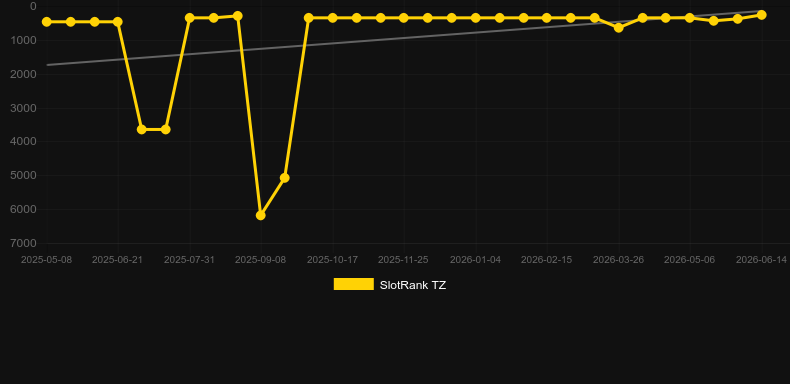790x384 pixels.
Task: Click the 6000 y-axis label
Action: [23, 209]
